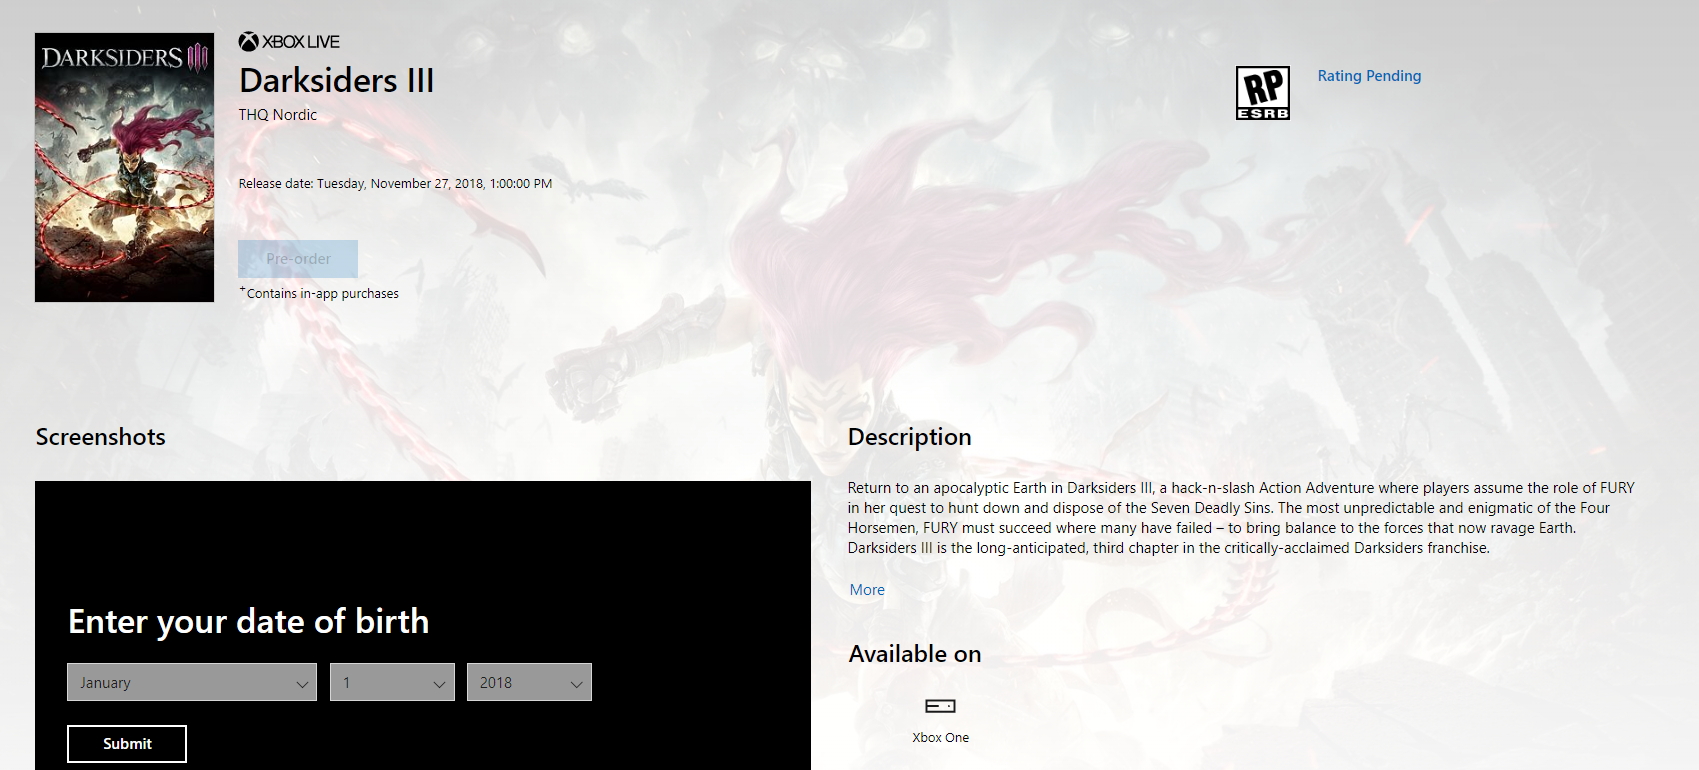Screen dimensions: 1699x770
Task: Click the game description paragraph
Action: click(x=1241, y=518)
